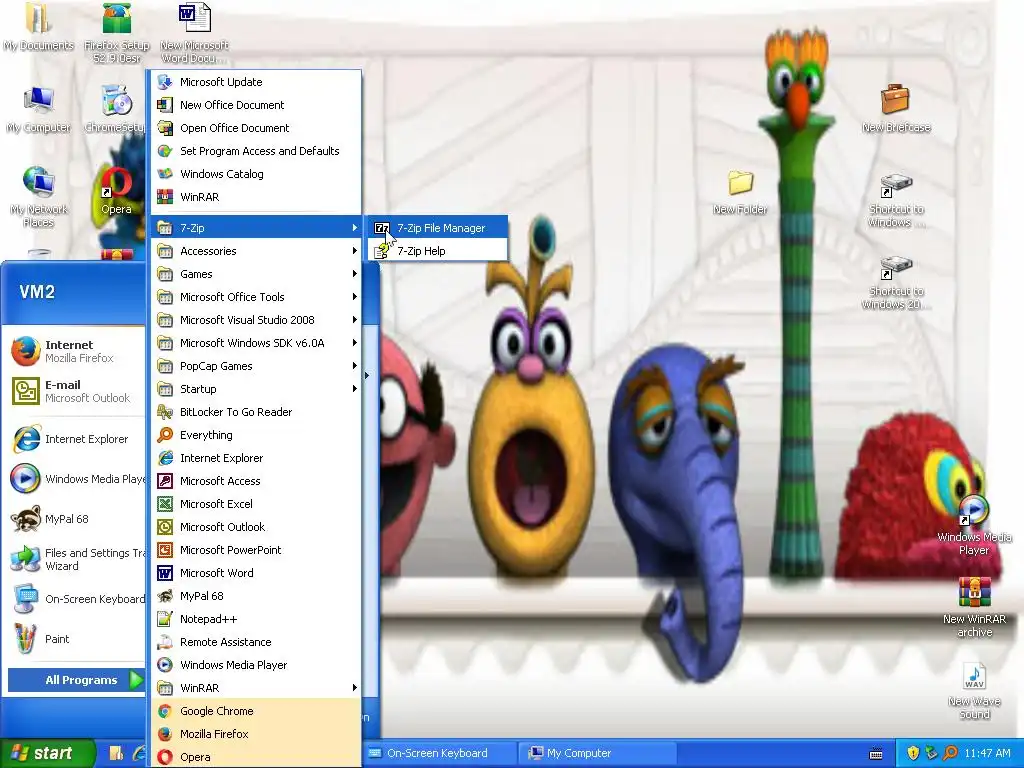The height and width of the screenshot is (768, 1024).
Task: Click the Google Chrome icon
Action: pyautogui.click(x=165, y=711)
